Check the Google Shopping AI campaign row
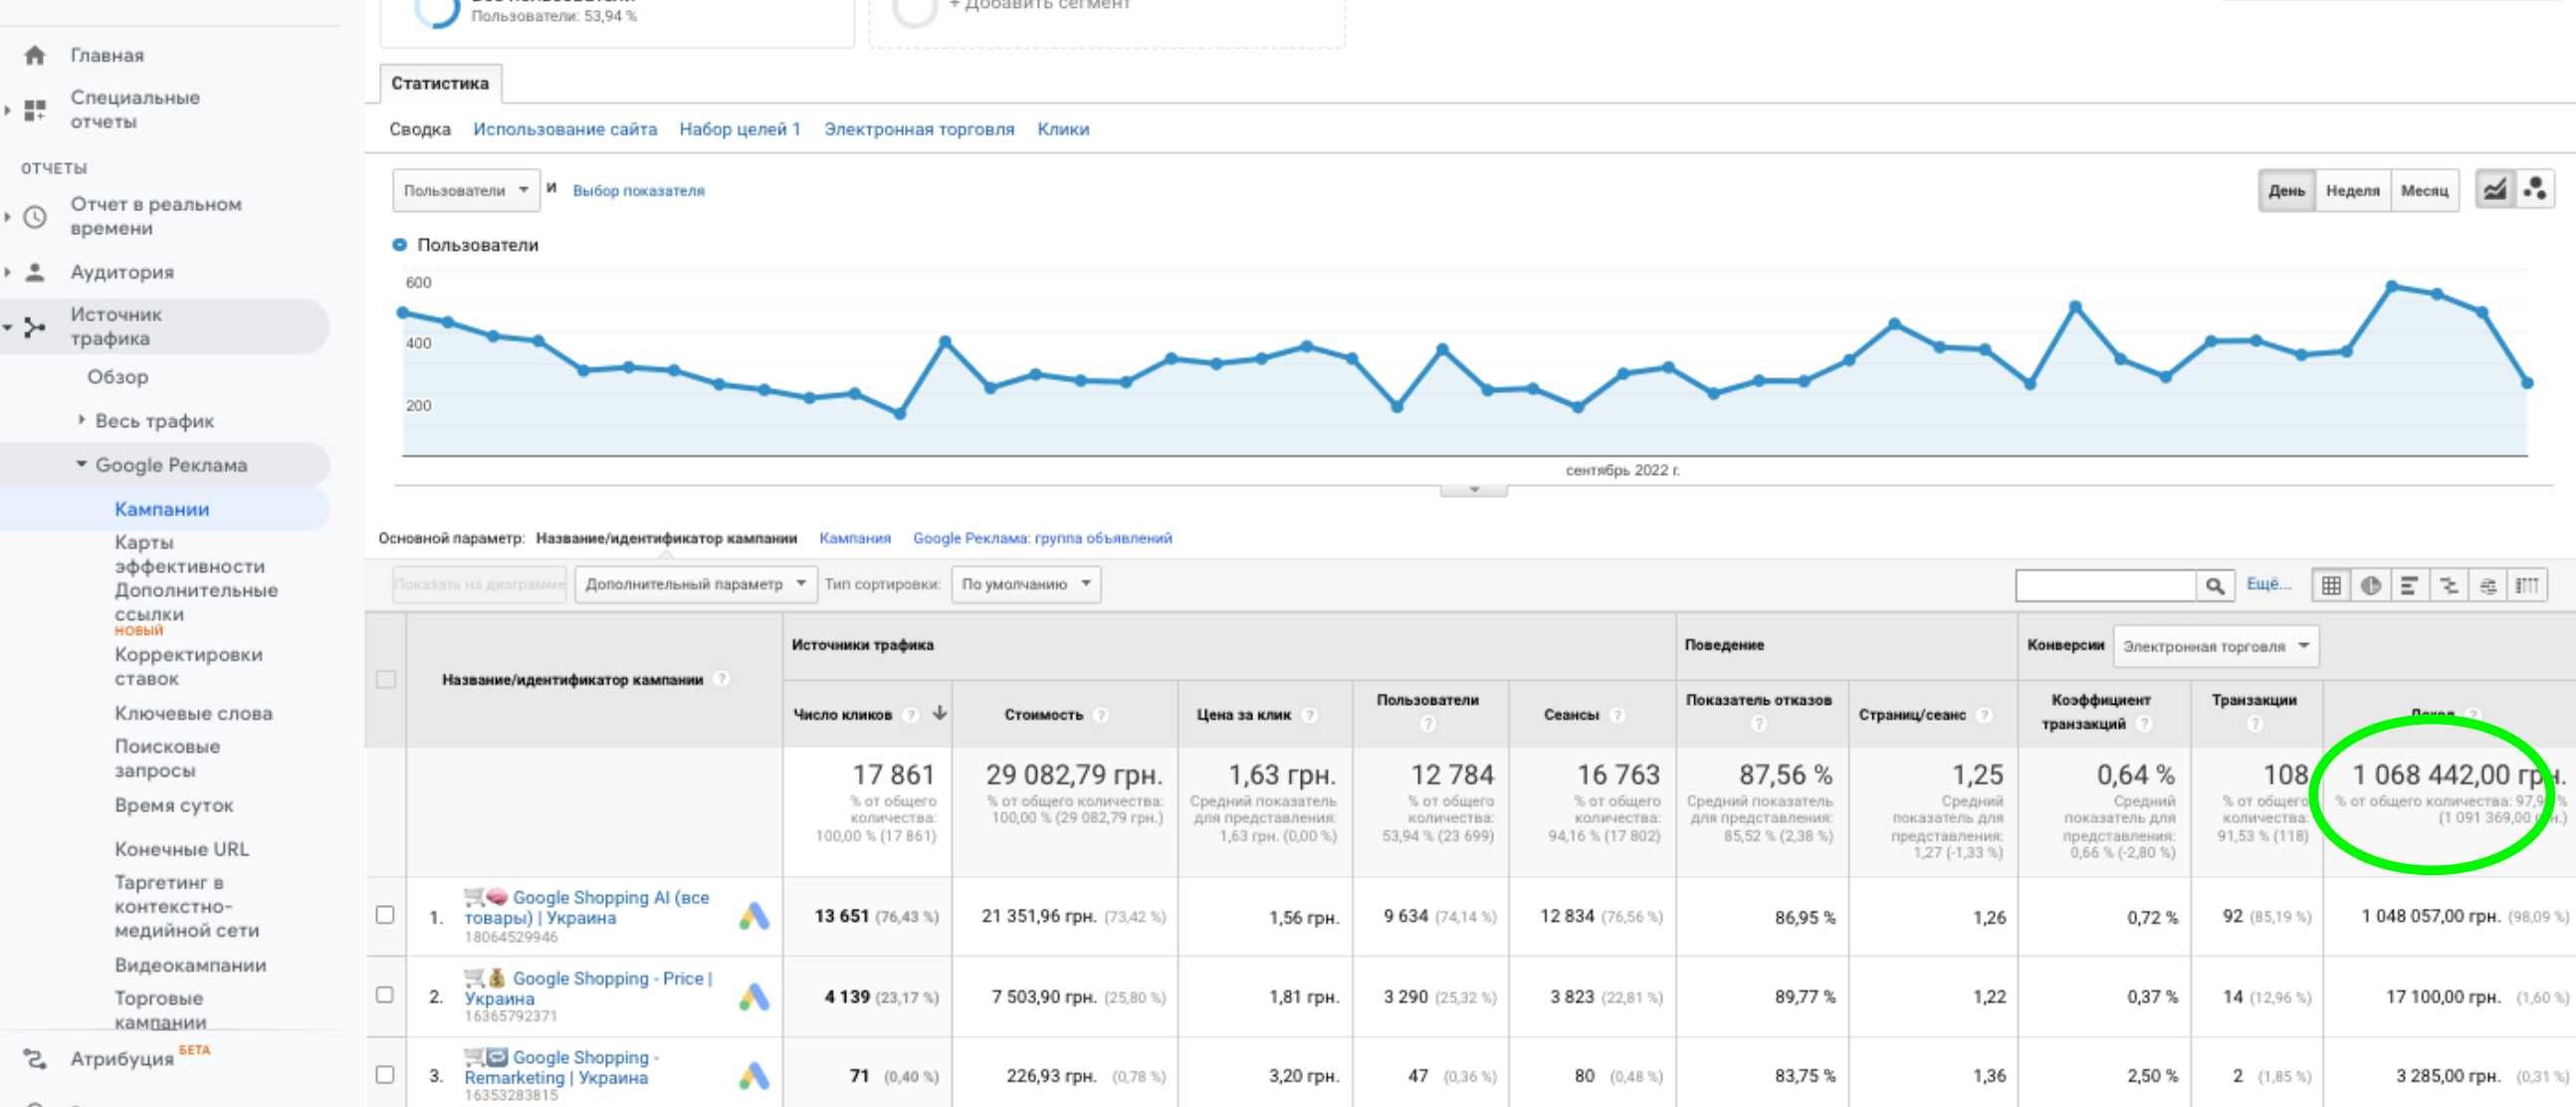 [385, 915]
